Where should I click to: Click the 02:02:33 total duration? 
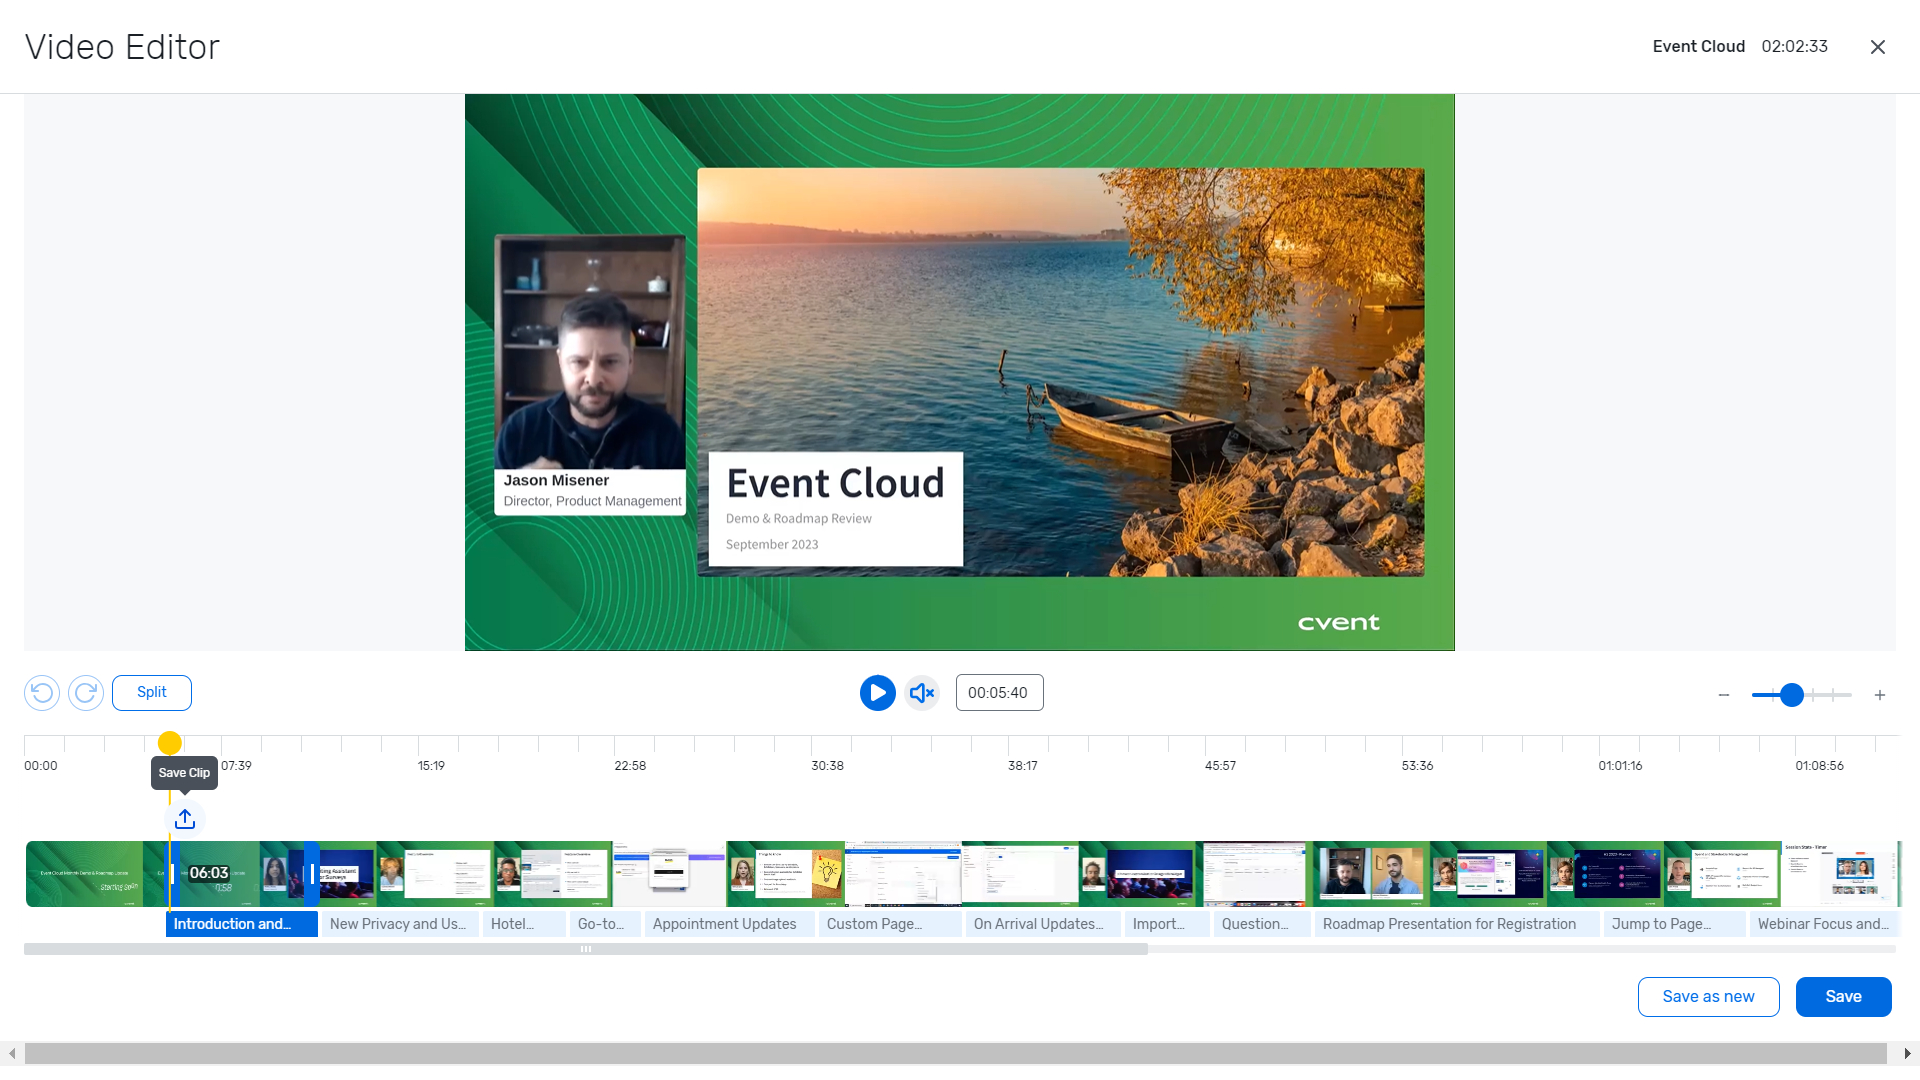[1795, 47]
